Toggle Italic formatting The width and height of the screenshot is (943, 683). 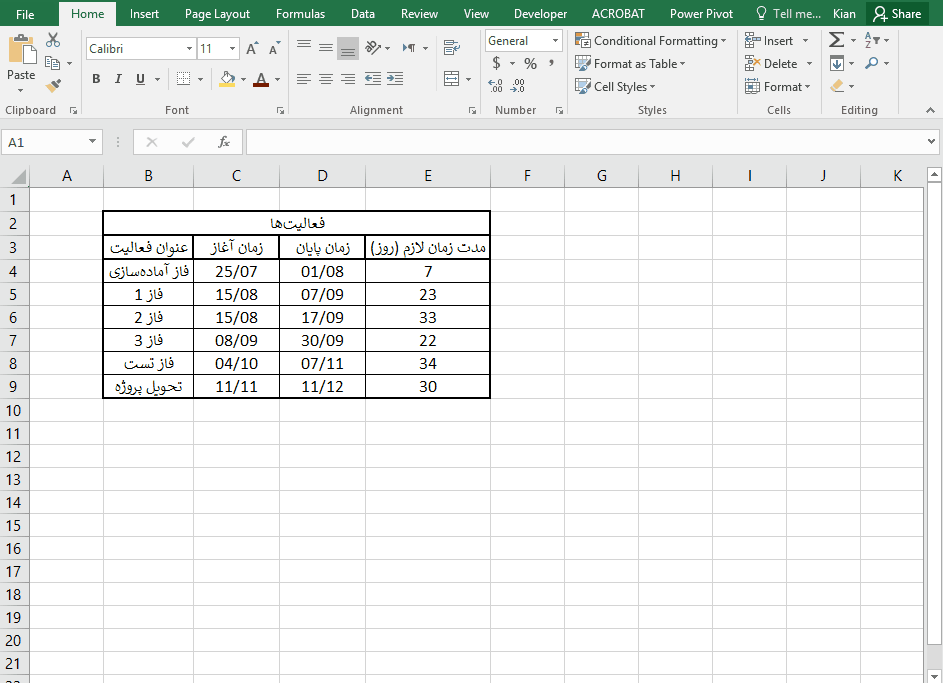(118, 79)
